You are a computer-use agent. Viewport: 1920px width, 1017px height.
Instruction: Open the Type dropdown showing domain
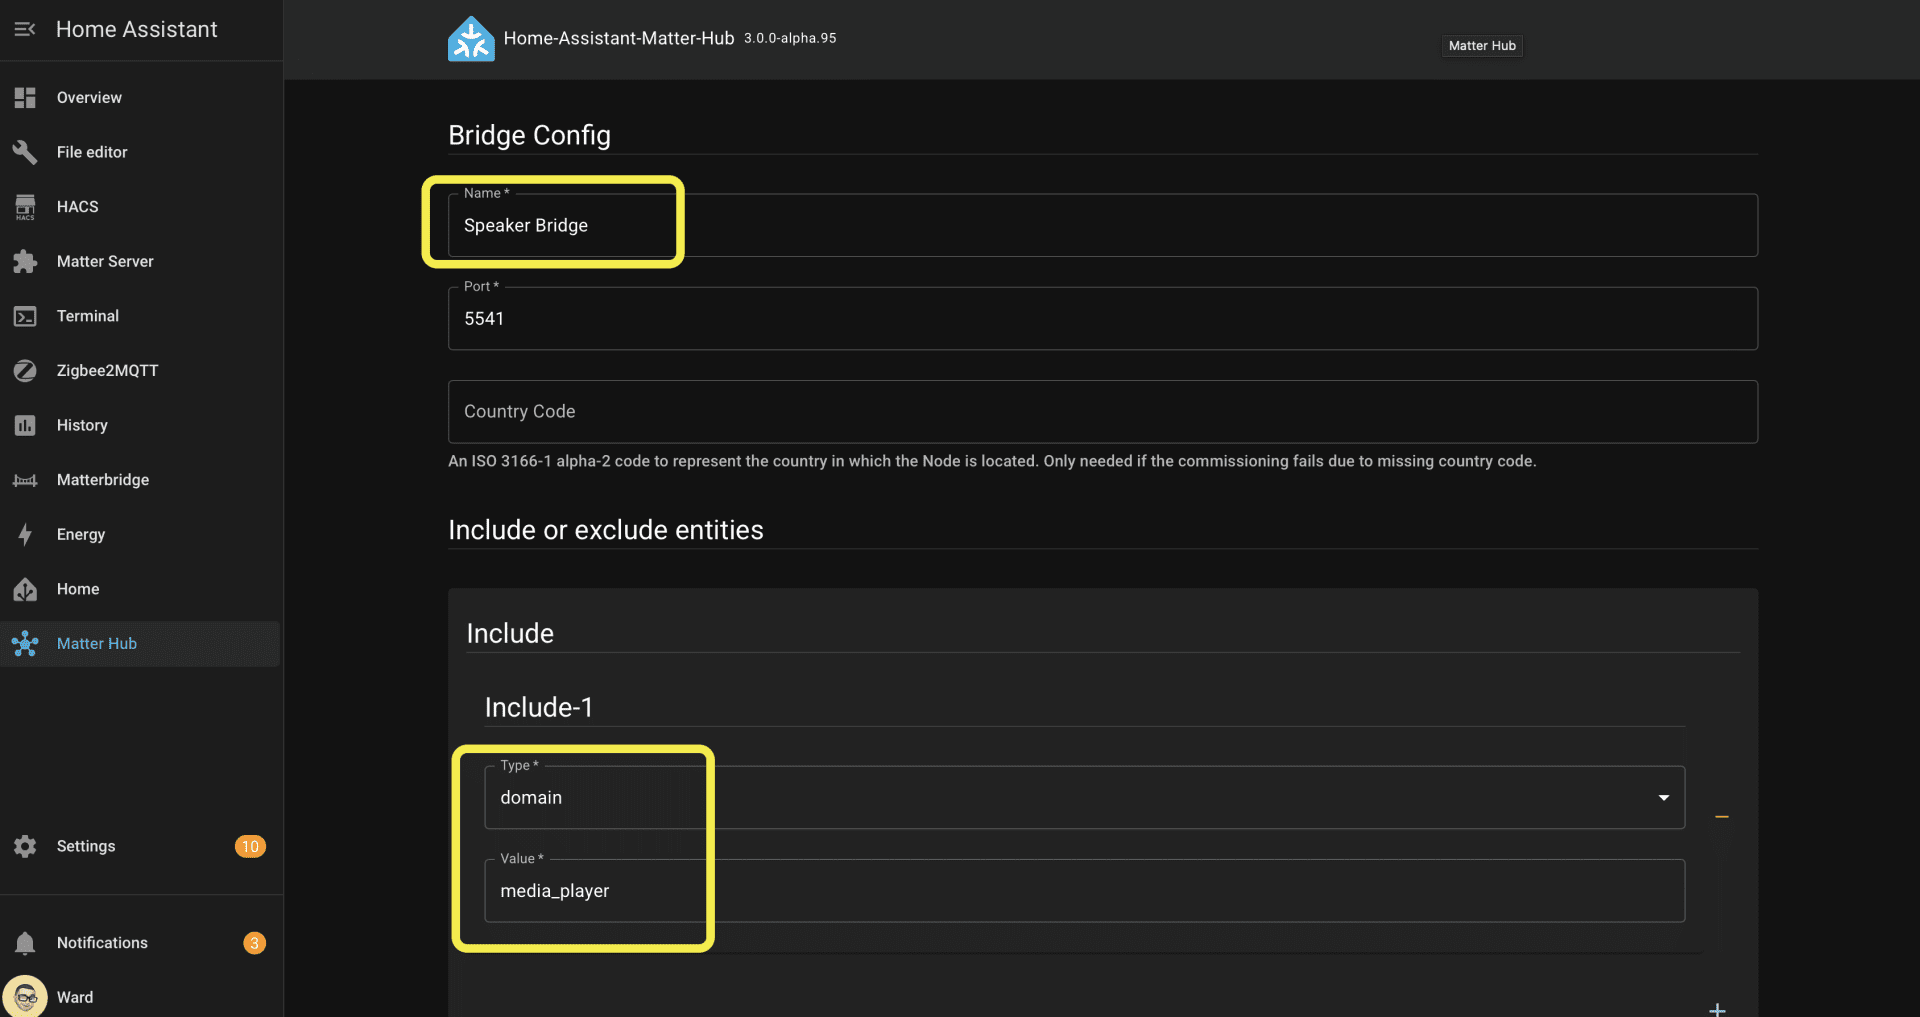pyautogui.click(x=1083, y=798)
